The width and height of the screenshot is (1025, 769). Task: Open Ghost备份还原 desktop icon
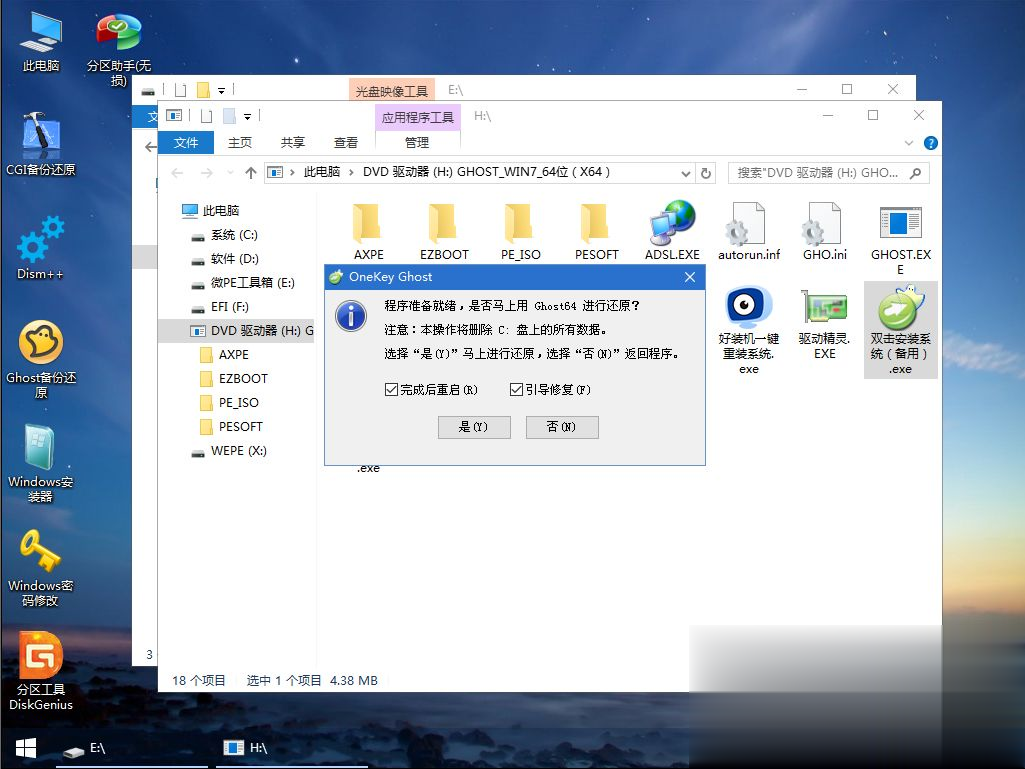point(41,359)
